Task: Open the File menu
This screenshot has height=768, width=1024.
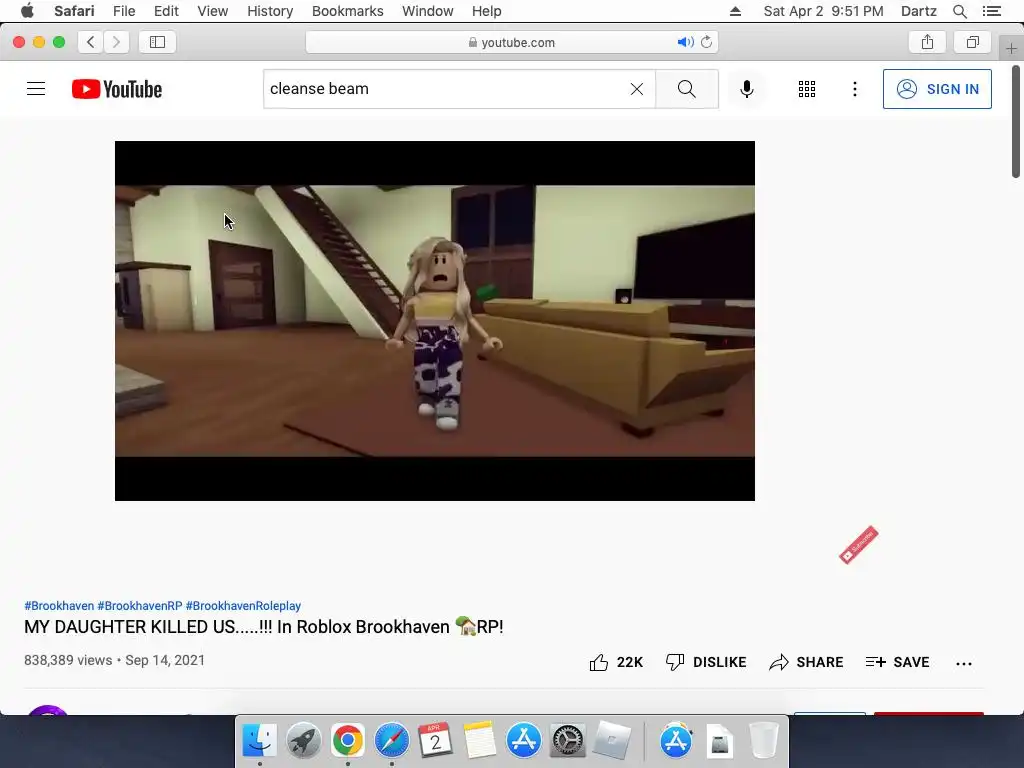Action: point(123,11)
